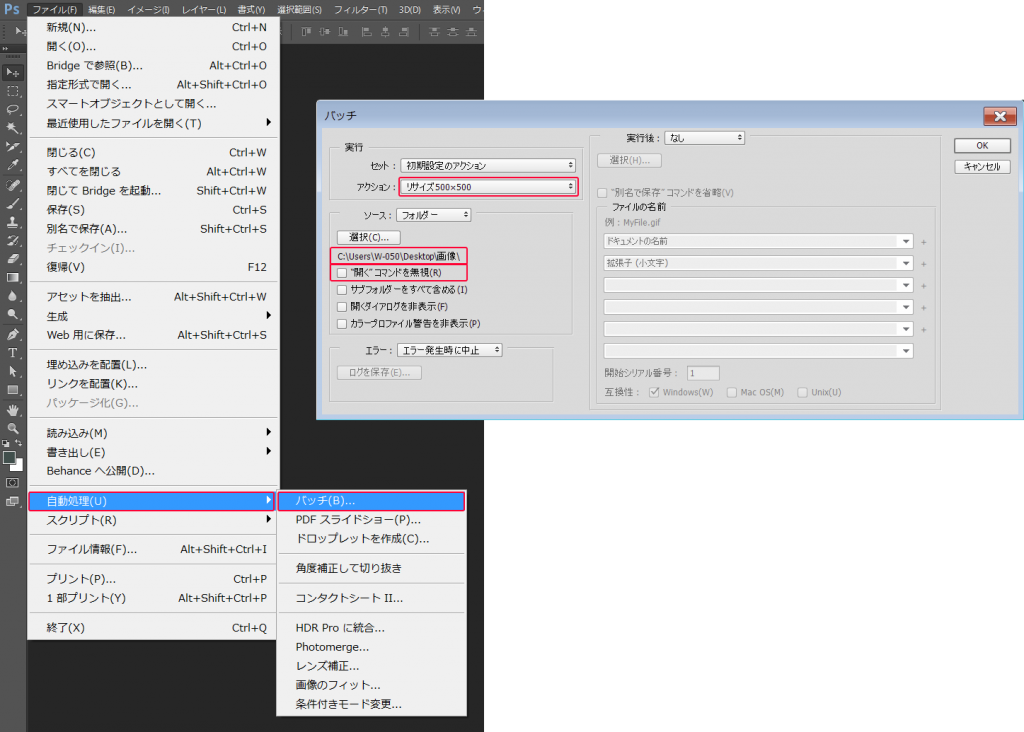Open the セット dropdown in Batch dialog
This screenshot has width=1024, height=732.
(488, 166)
